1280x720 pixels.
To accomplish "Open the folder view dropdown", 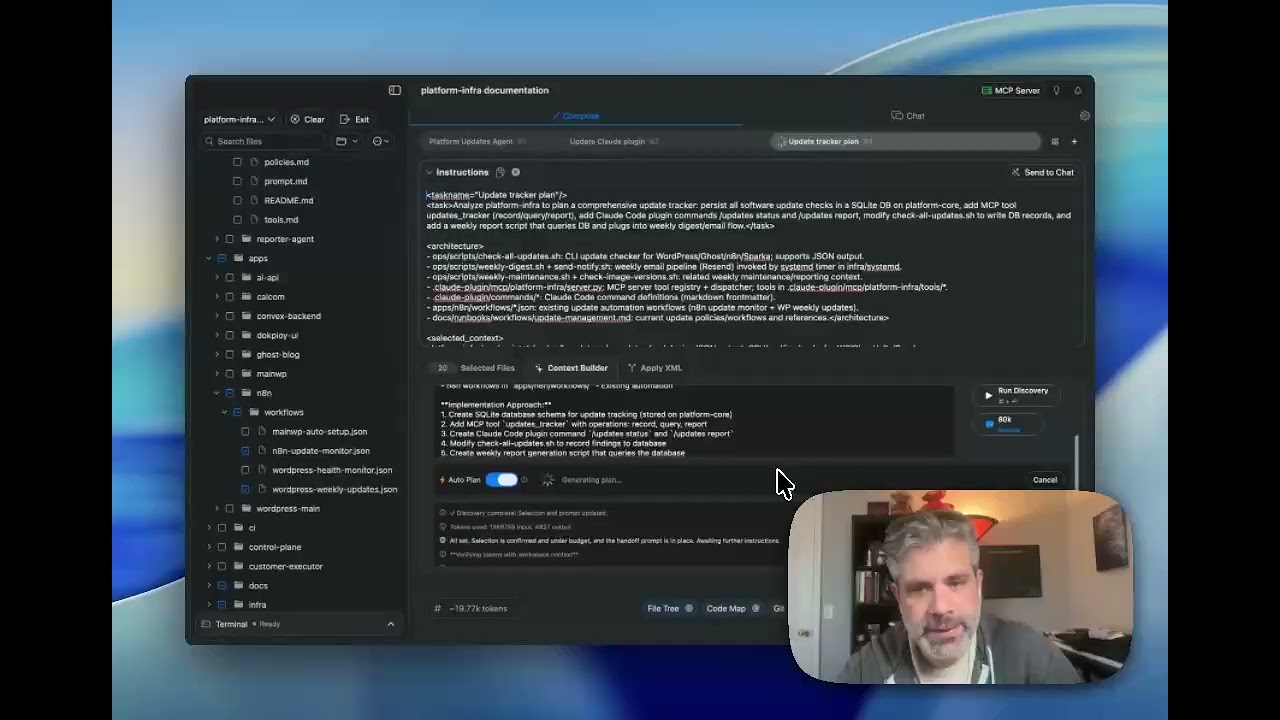I will click(347, 141).
